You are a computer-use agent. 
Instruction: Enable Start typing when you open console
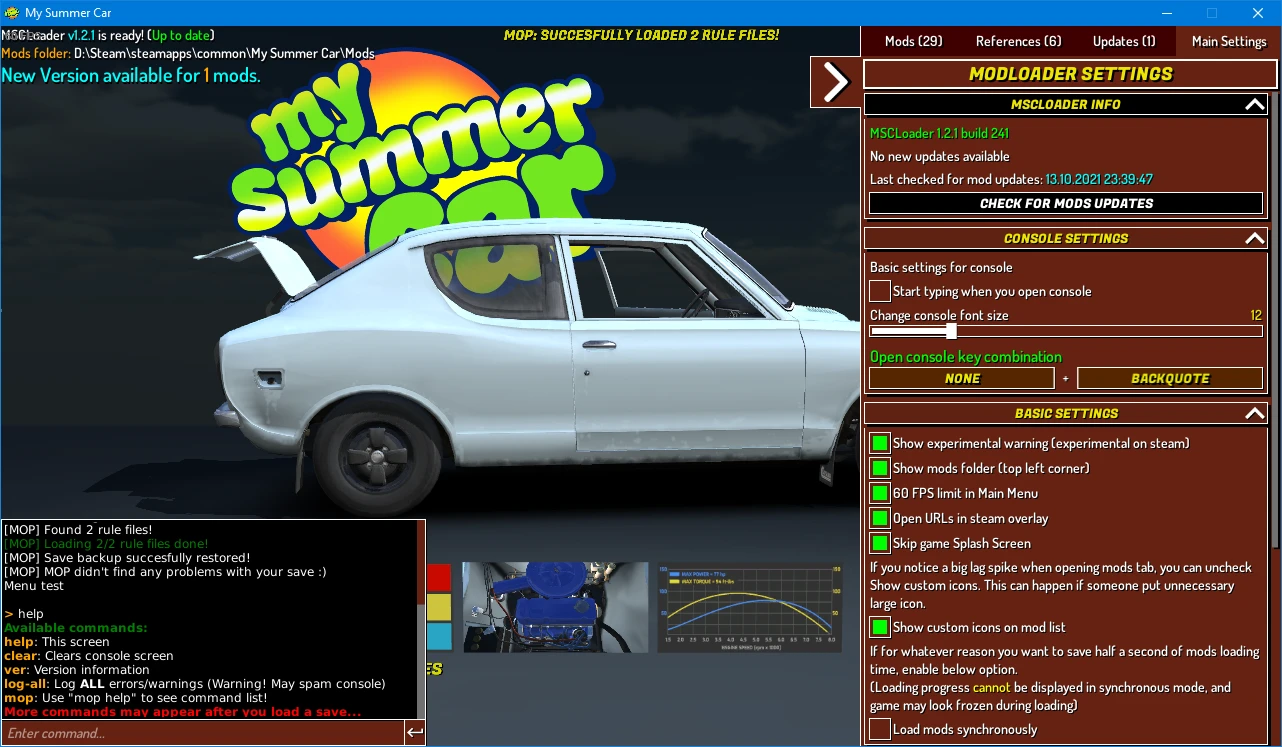point(879,291)
